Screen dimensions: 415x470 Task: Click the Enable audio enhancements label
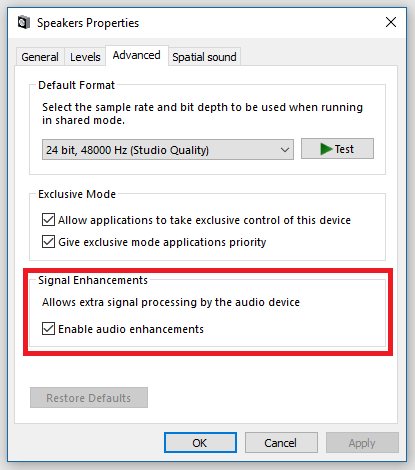pyautogui.click(x=131, y=329)
